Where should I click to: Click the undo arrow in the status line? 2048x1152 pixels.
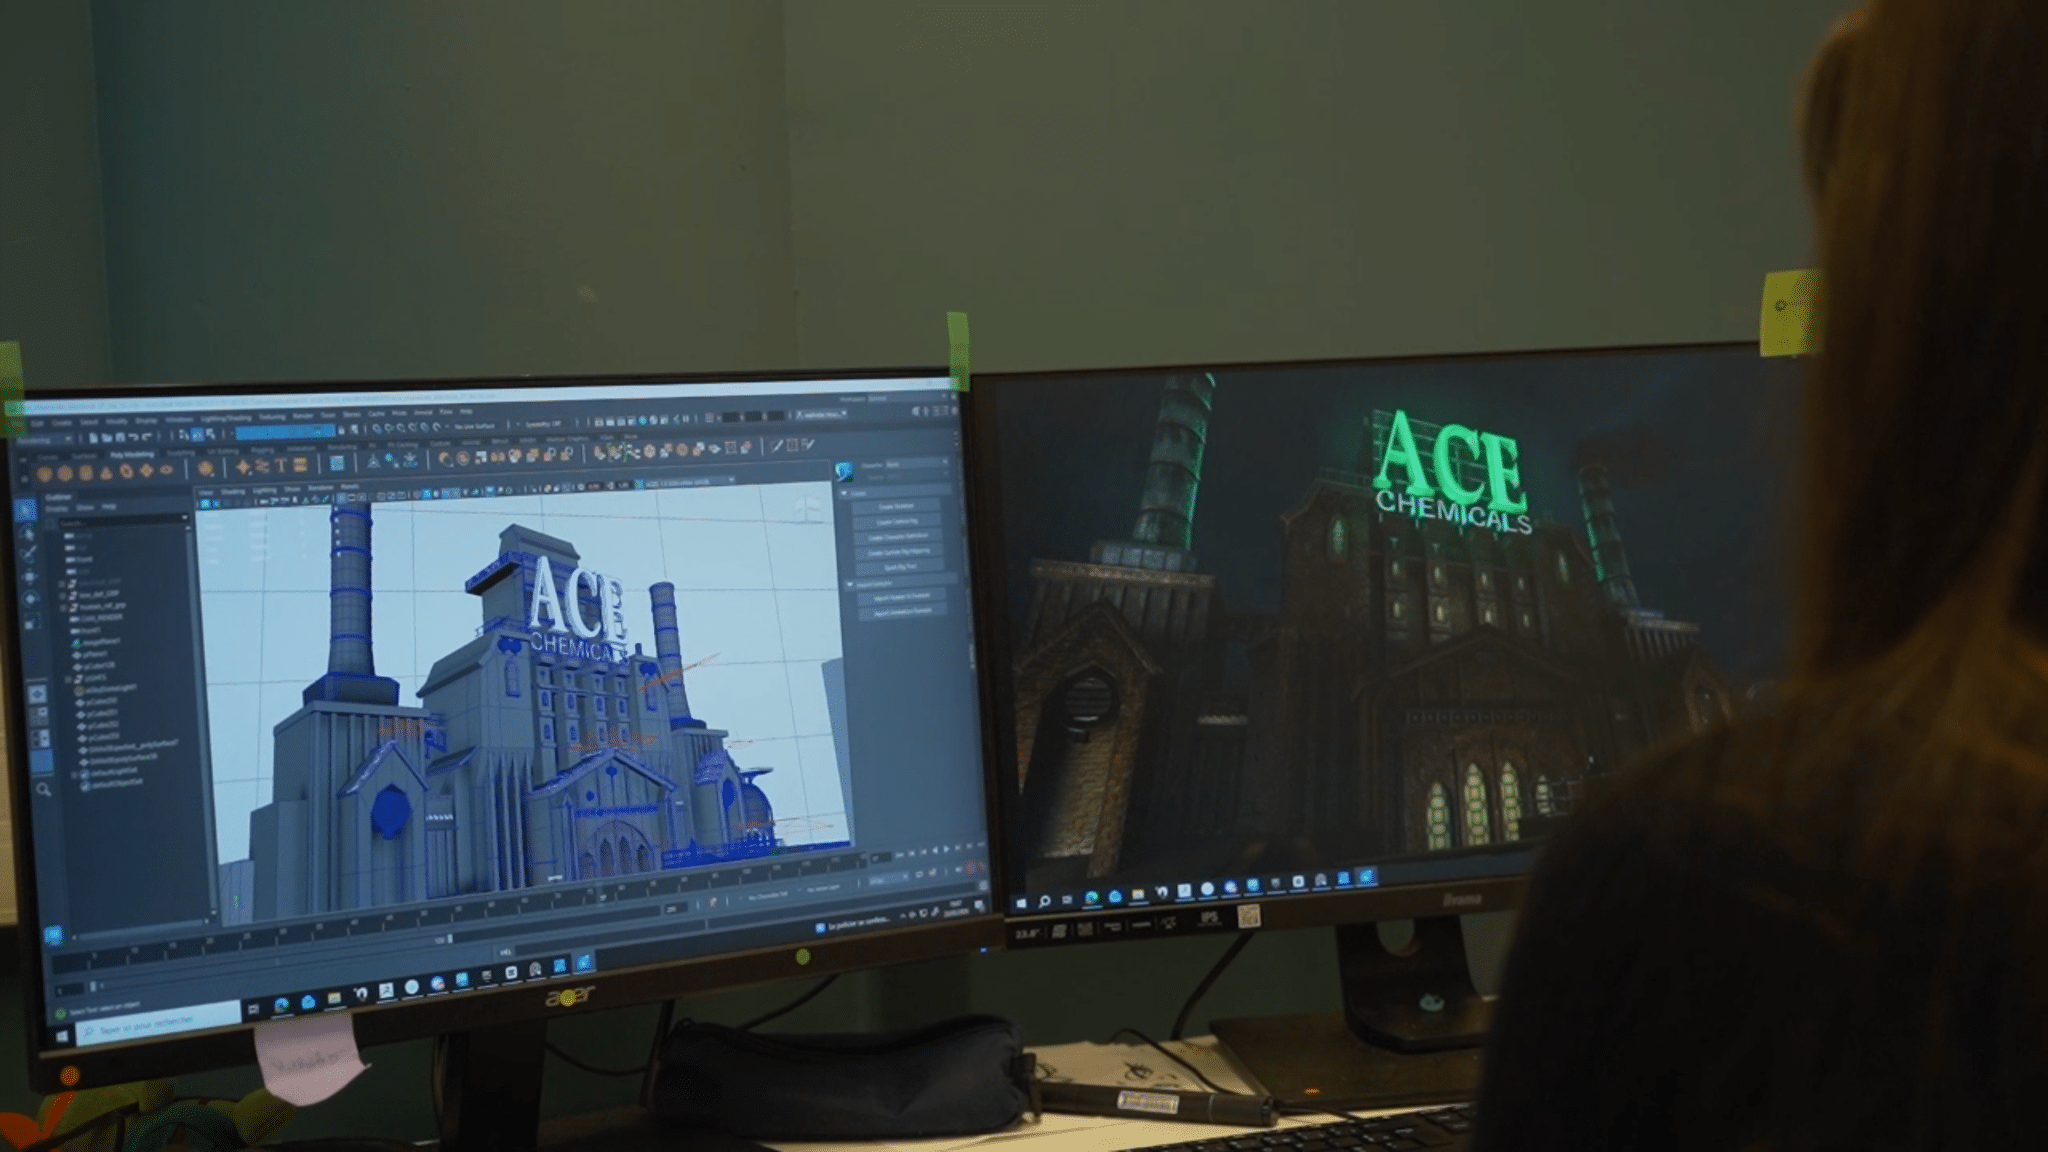pyautogui.click(x=132, y=437)
